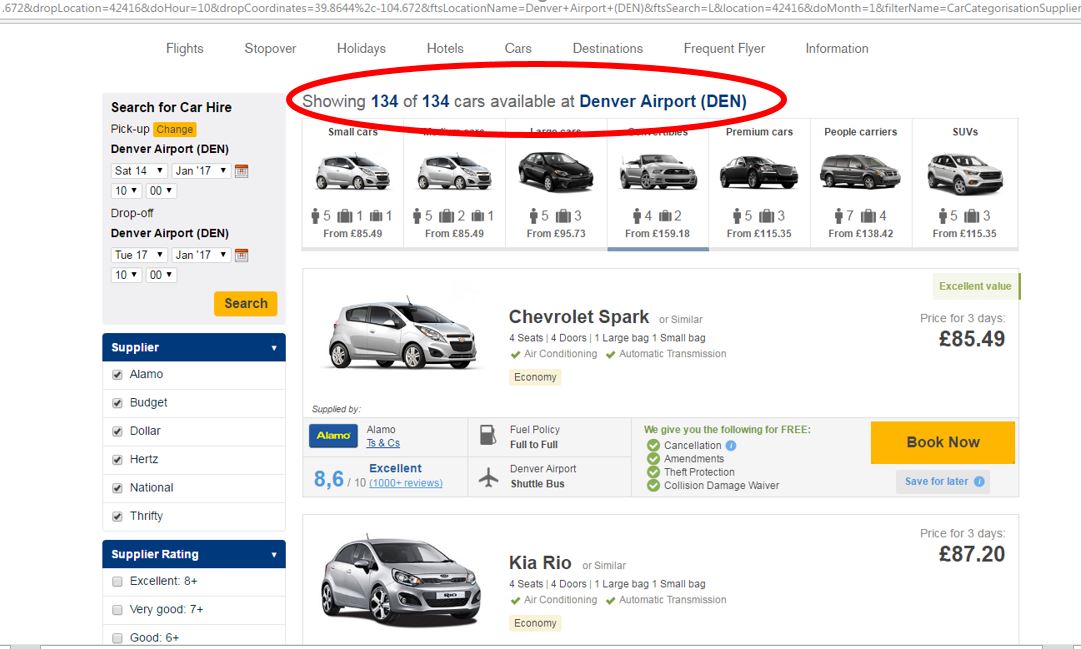Image resolution: width=1081 pixels, height=649 pixels.
Task: Open the Hotels menu
Action: click(445, 49)
